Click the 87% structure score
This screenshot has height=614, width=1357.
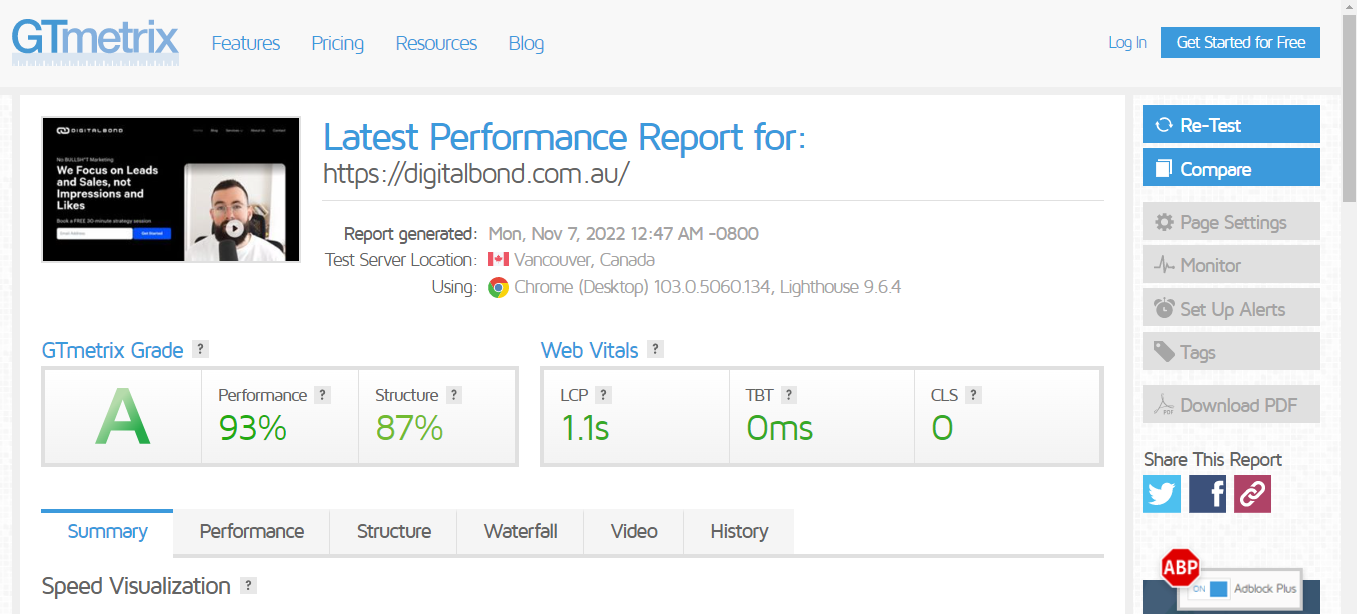point(409,428)
